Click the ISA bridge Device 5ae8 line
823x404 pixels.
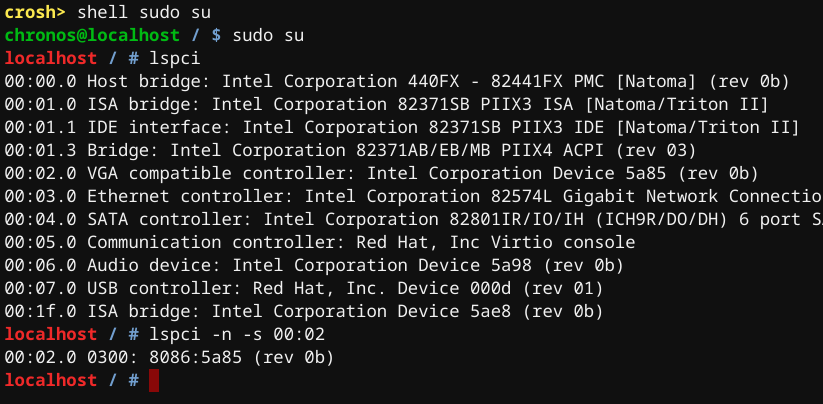(x=304, y=312)
